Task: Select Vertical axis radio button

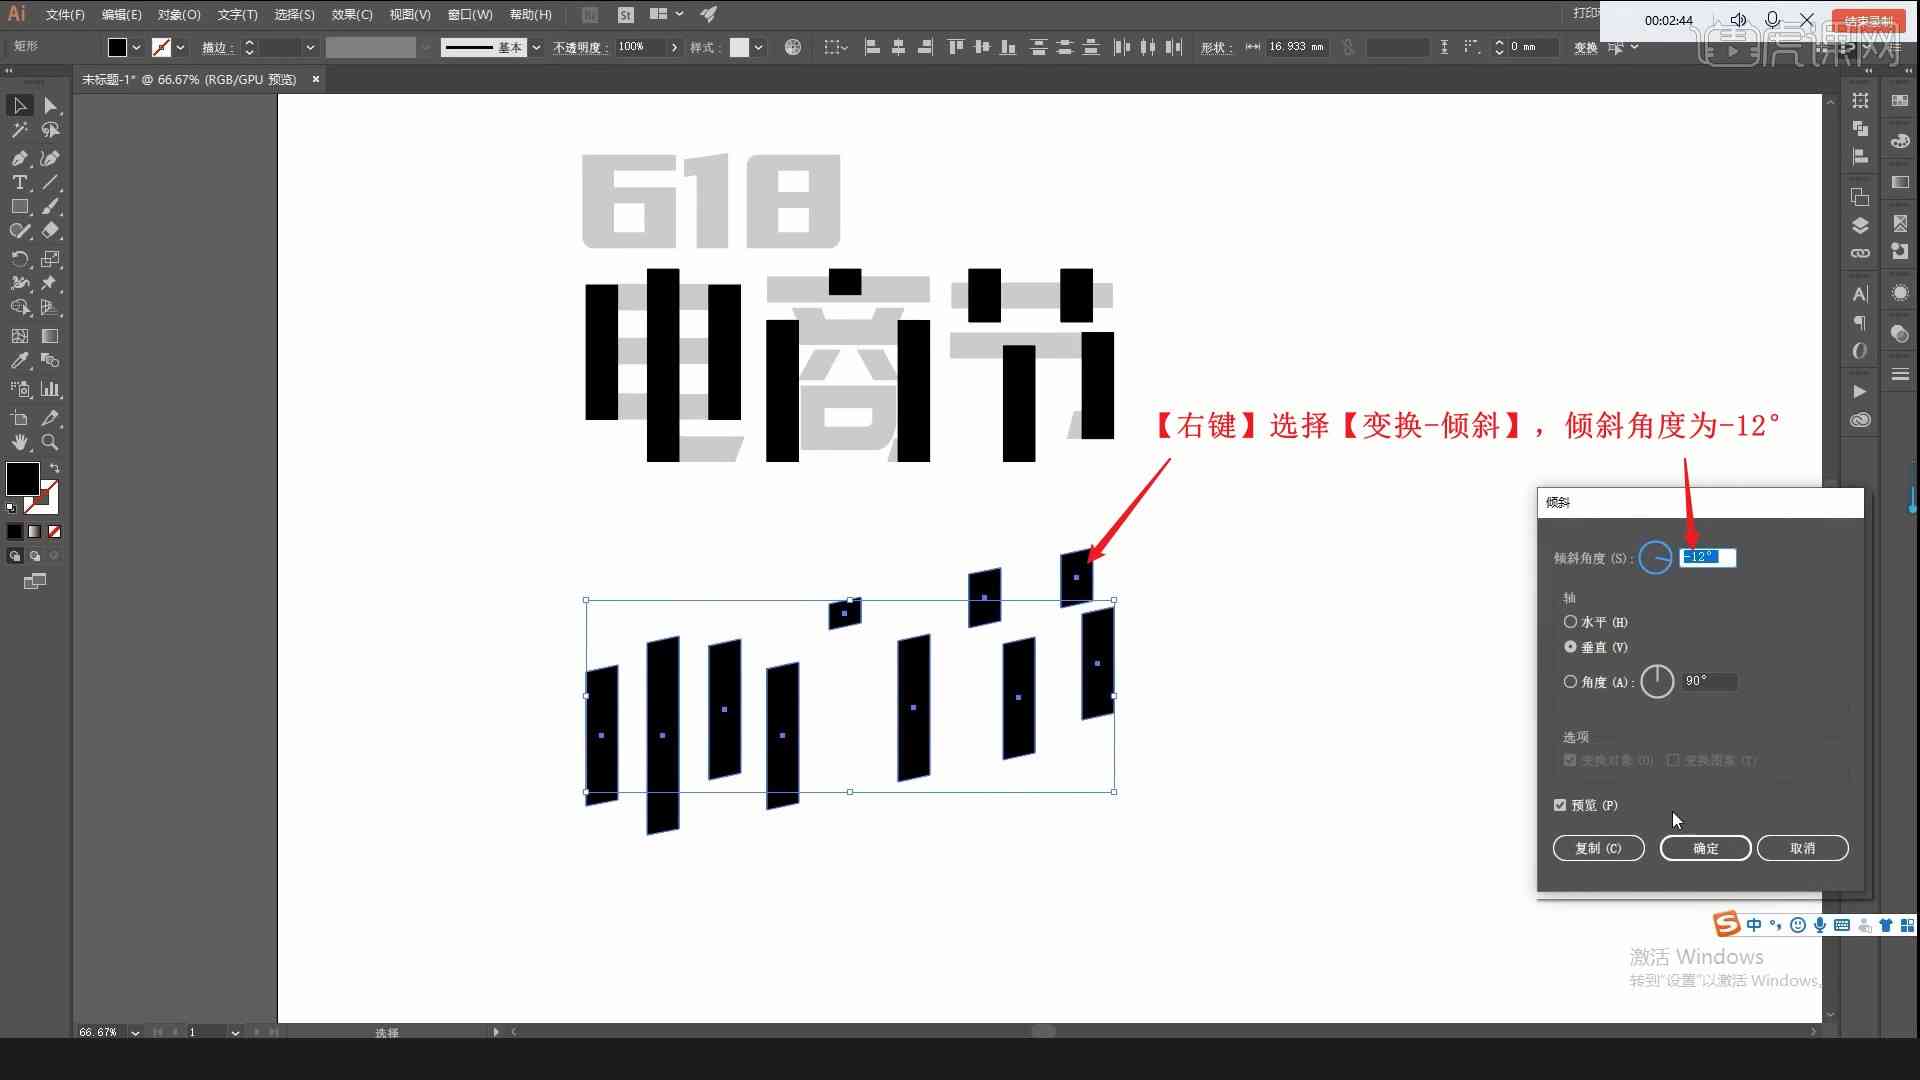Action: (1571, 646)
